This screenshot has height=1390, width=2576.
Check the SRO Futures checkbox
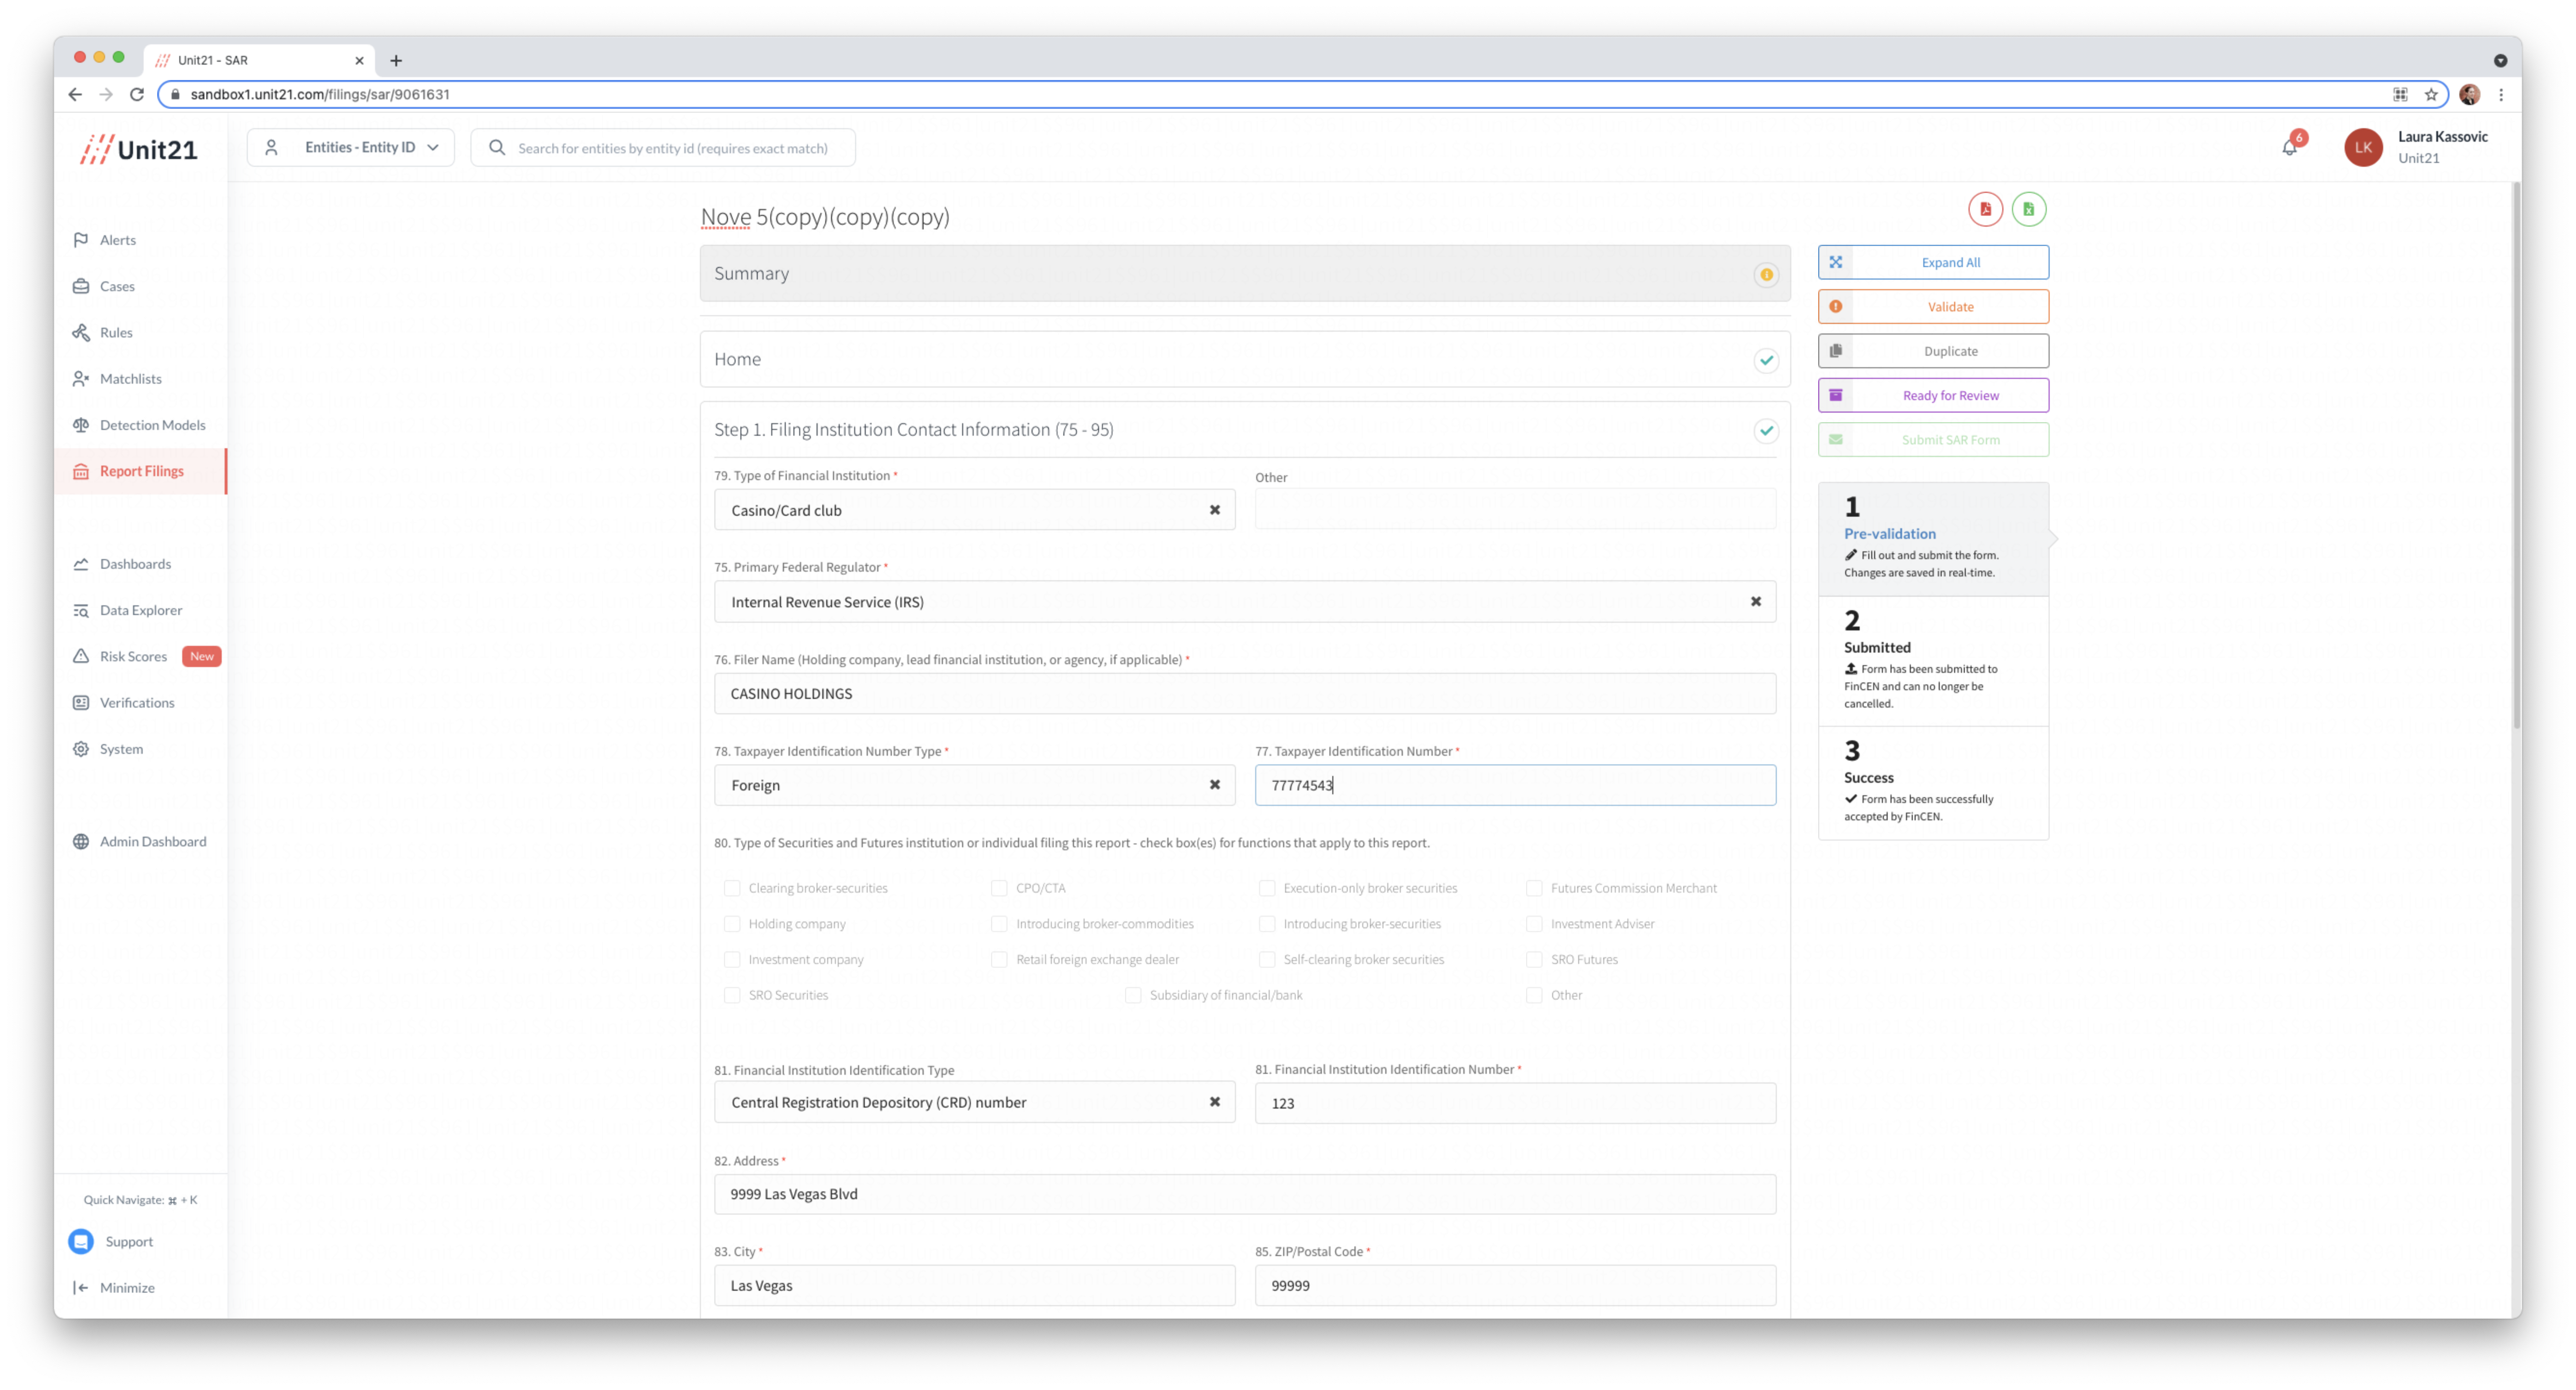click(x=1534, y=959)
